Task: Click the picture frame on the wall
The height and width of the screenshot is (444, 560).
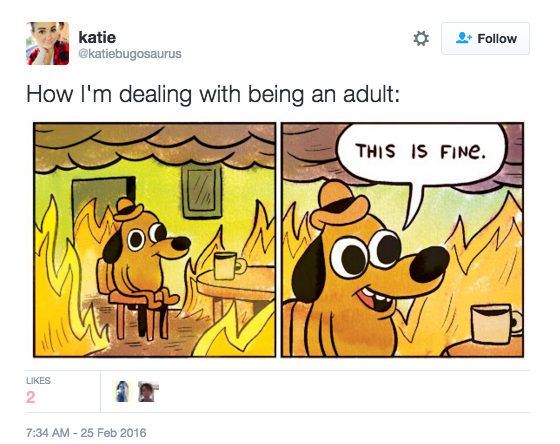Action: click(202, 192)
